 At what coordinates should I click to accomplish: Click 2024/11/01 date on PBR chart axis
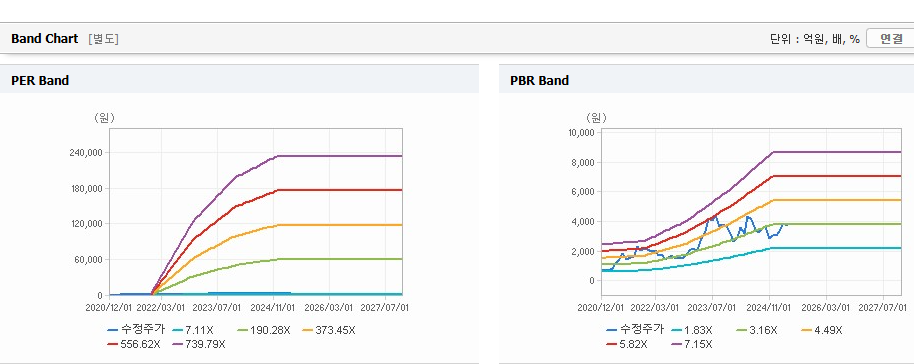tap(769, 307)
